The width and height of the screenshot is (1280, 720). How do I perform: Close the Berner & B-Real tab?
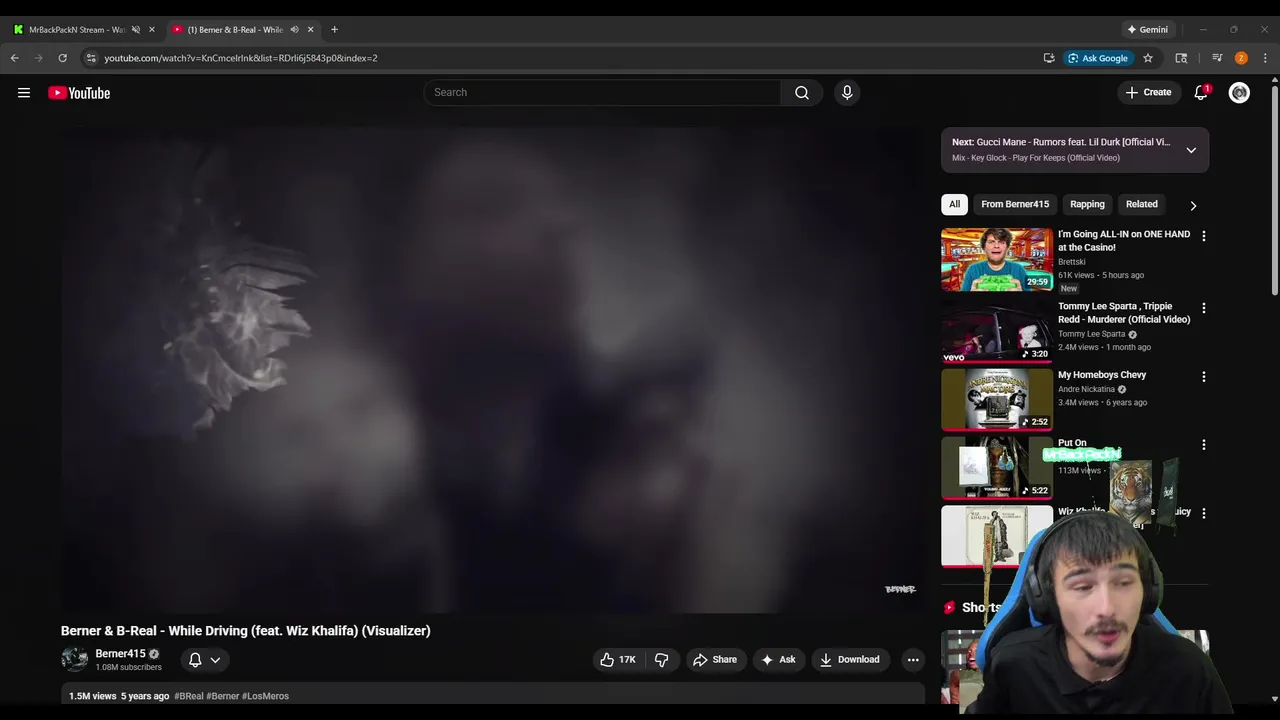coord(310,29)
